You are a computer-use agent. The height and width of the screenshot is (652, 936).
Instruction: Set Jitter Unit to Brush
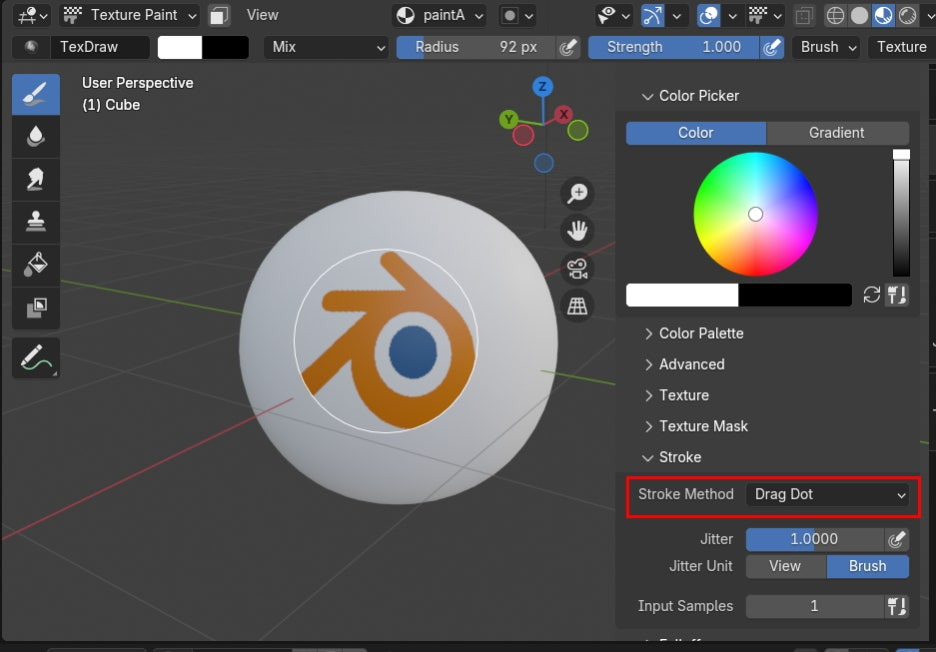coord(868,566)
